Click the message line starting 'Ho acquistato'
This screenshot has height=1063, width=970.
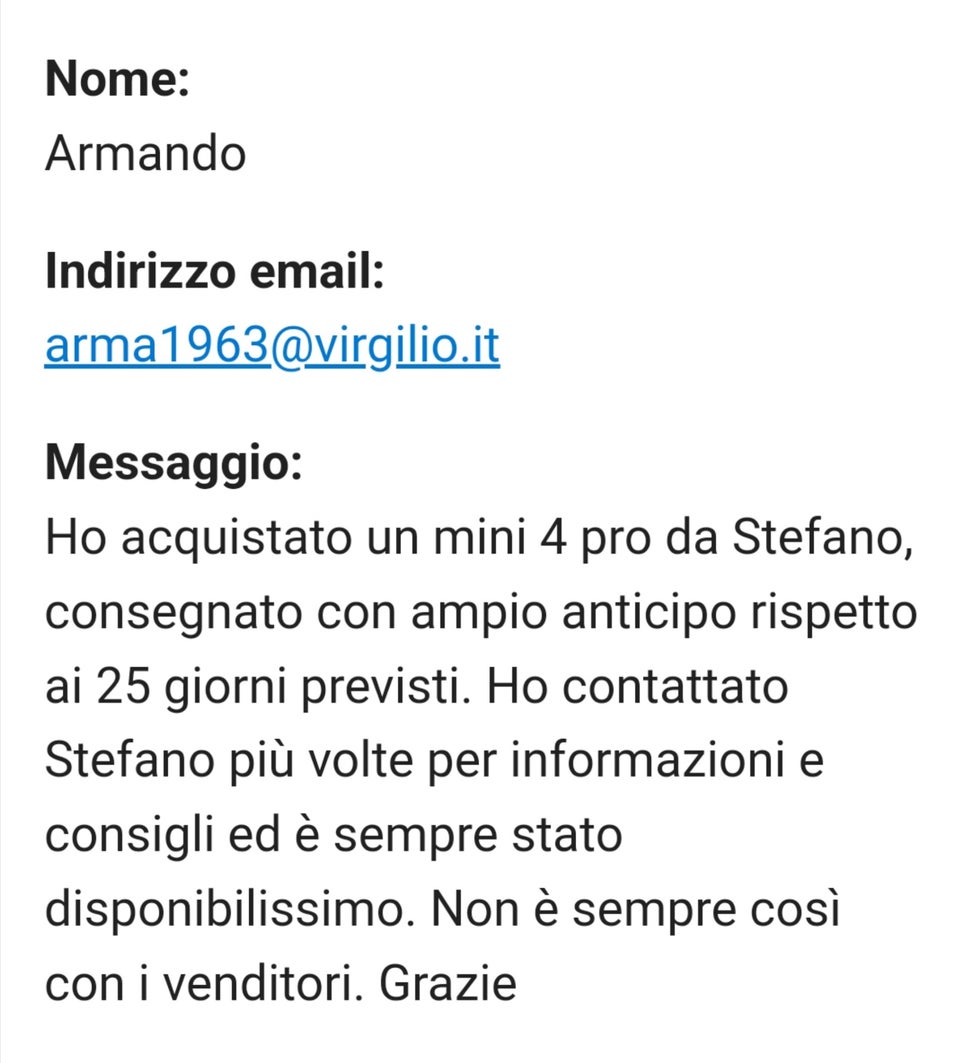tap(479, 538)
